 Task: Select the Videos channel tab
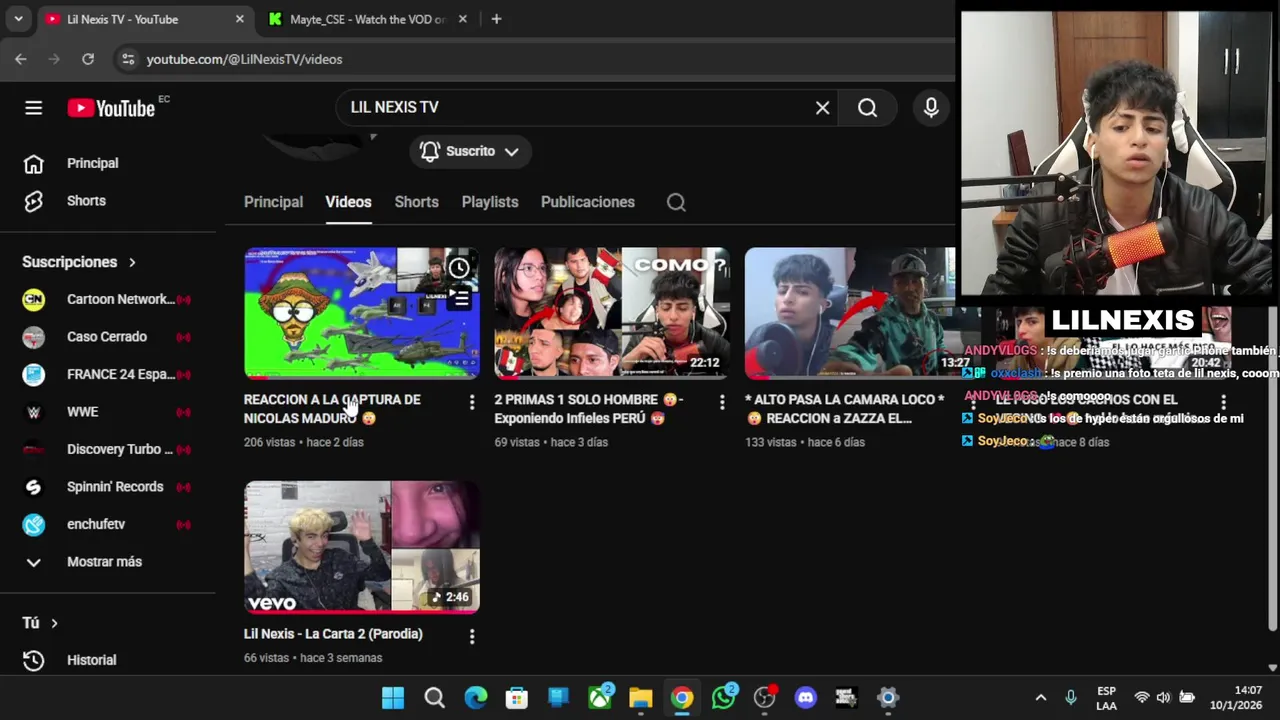point(348,202)
